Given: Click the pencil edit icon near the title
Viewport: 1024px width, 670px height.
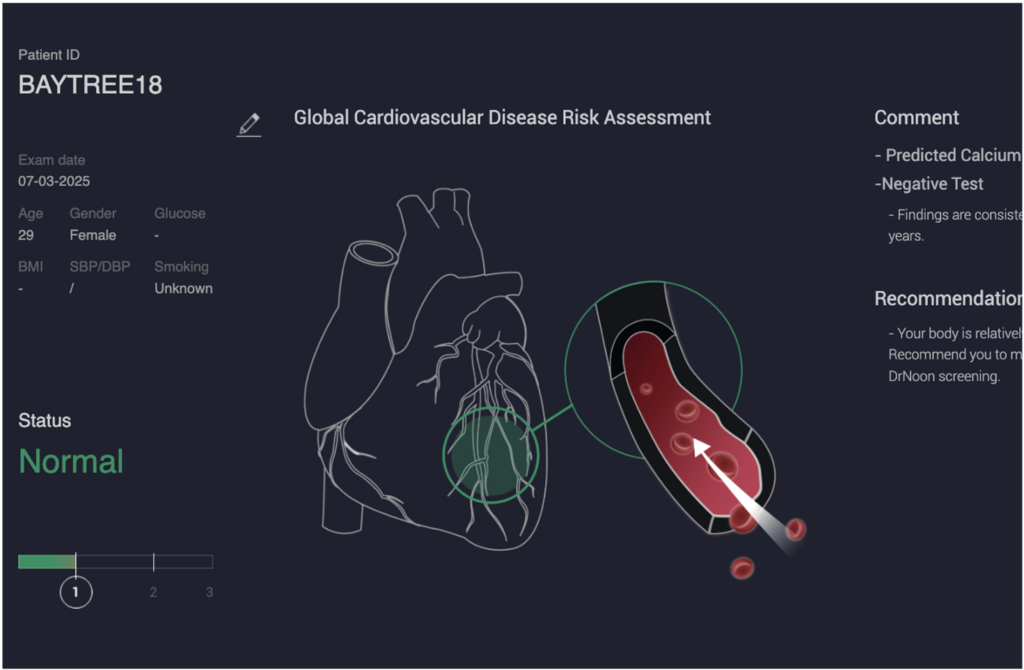Looking at the screenshot, I should click(x=248, y=124).
